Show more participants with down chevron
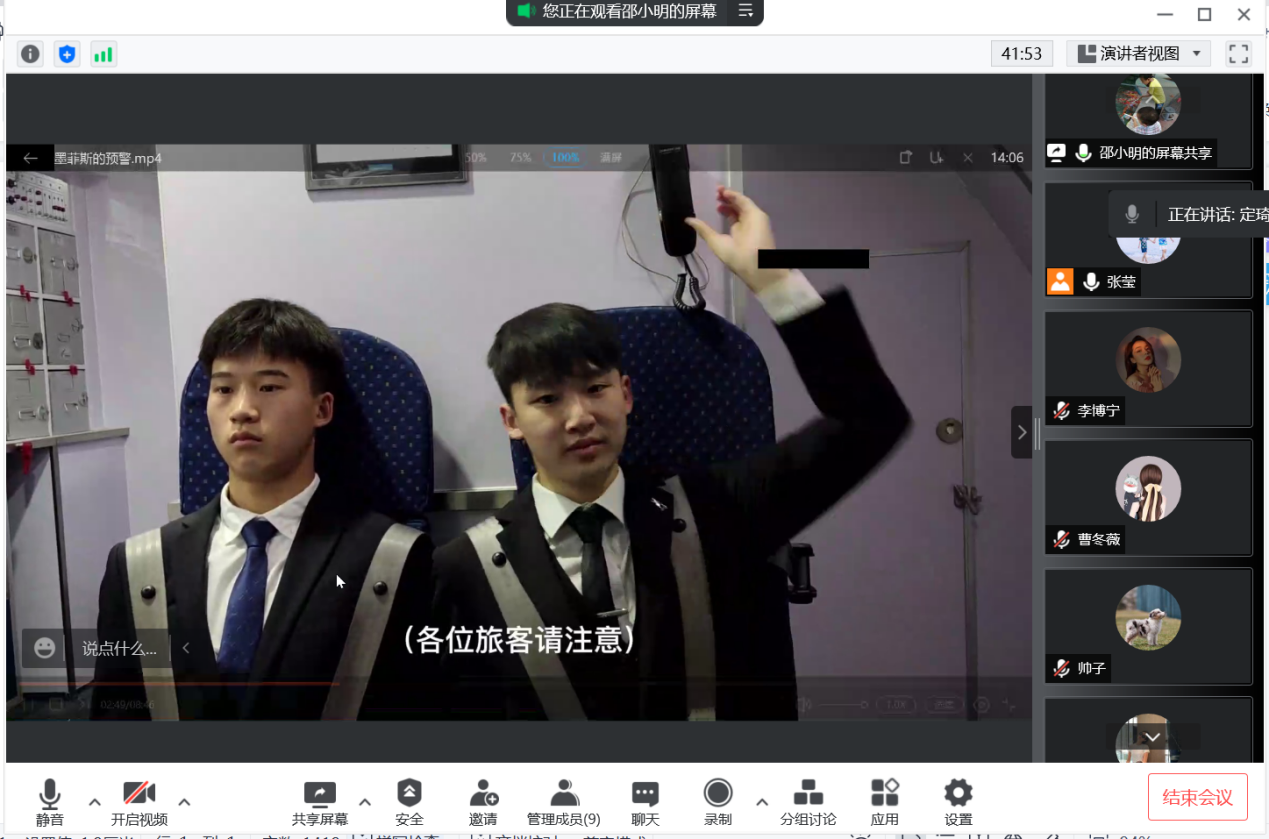Image resolution: width=1269 pixels, height=839 pixels. (1152, 737)
